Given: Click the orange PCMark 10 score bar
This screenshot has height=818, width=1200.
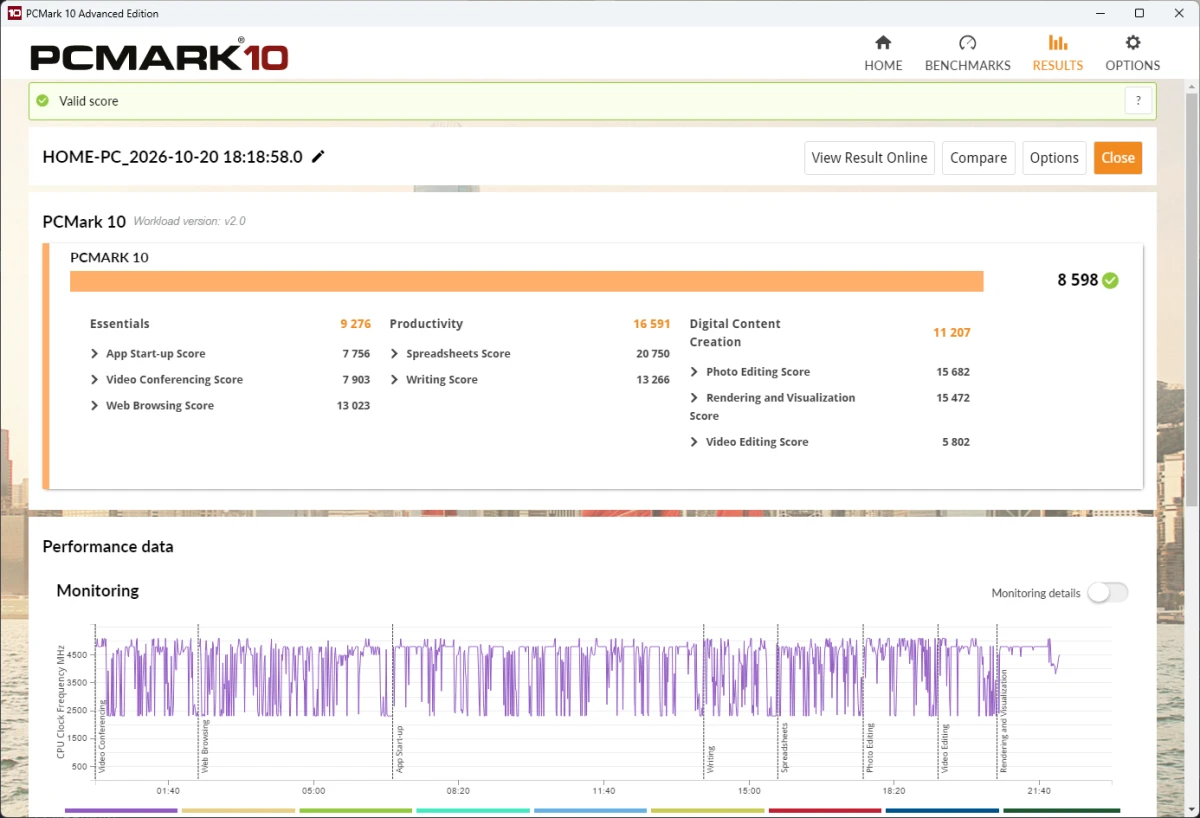Looking at the screenshot, I should (x=526, y=281).
